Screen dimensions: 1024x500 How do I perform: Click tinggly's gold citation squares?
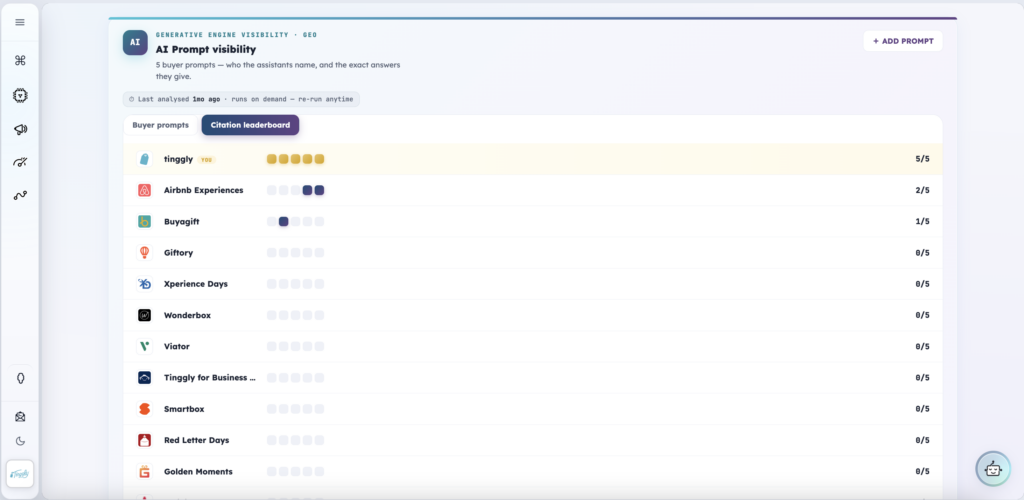tap(296, 159)
